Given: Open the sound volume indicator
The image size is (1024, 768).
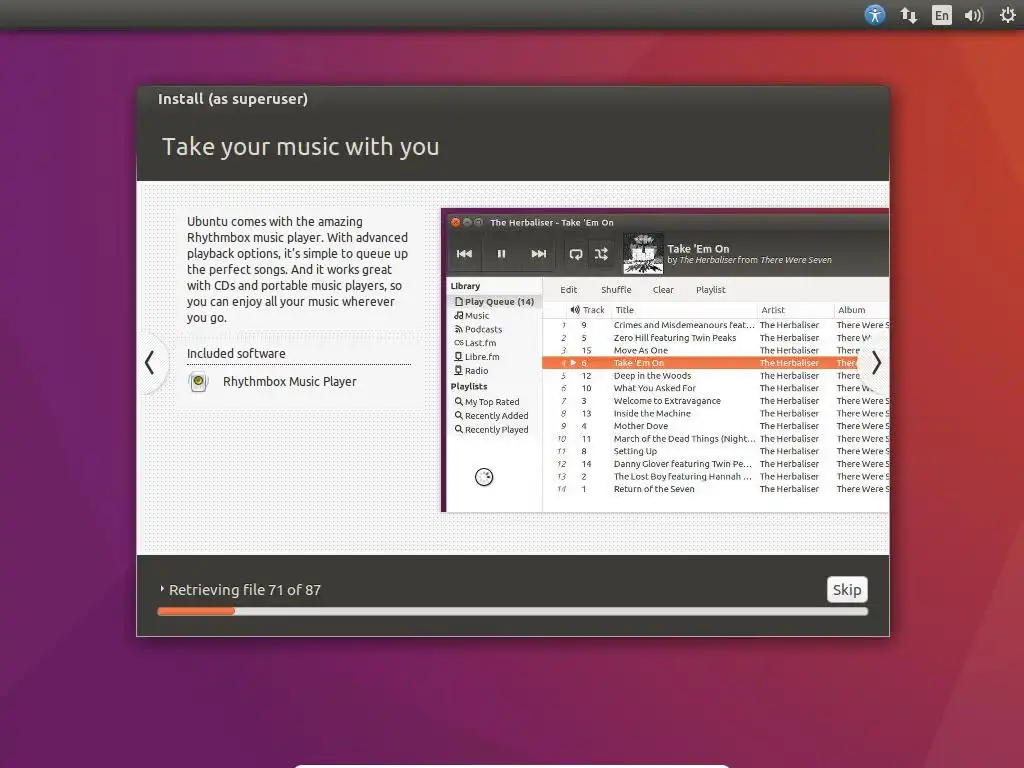Looking at the screenshot, I should pyautogui.click(x=973, y=15).
